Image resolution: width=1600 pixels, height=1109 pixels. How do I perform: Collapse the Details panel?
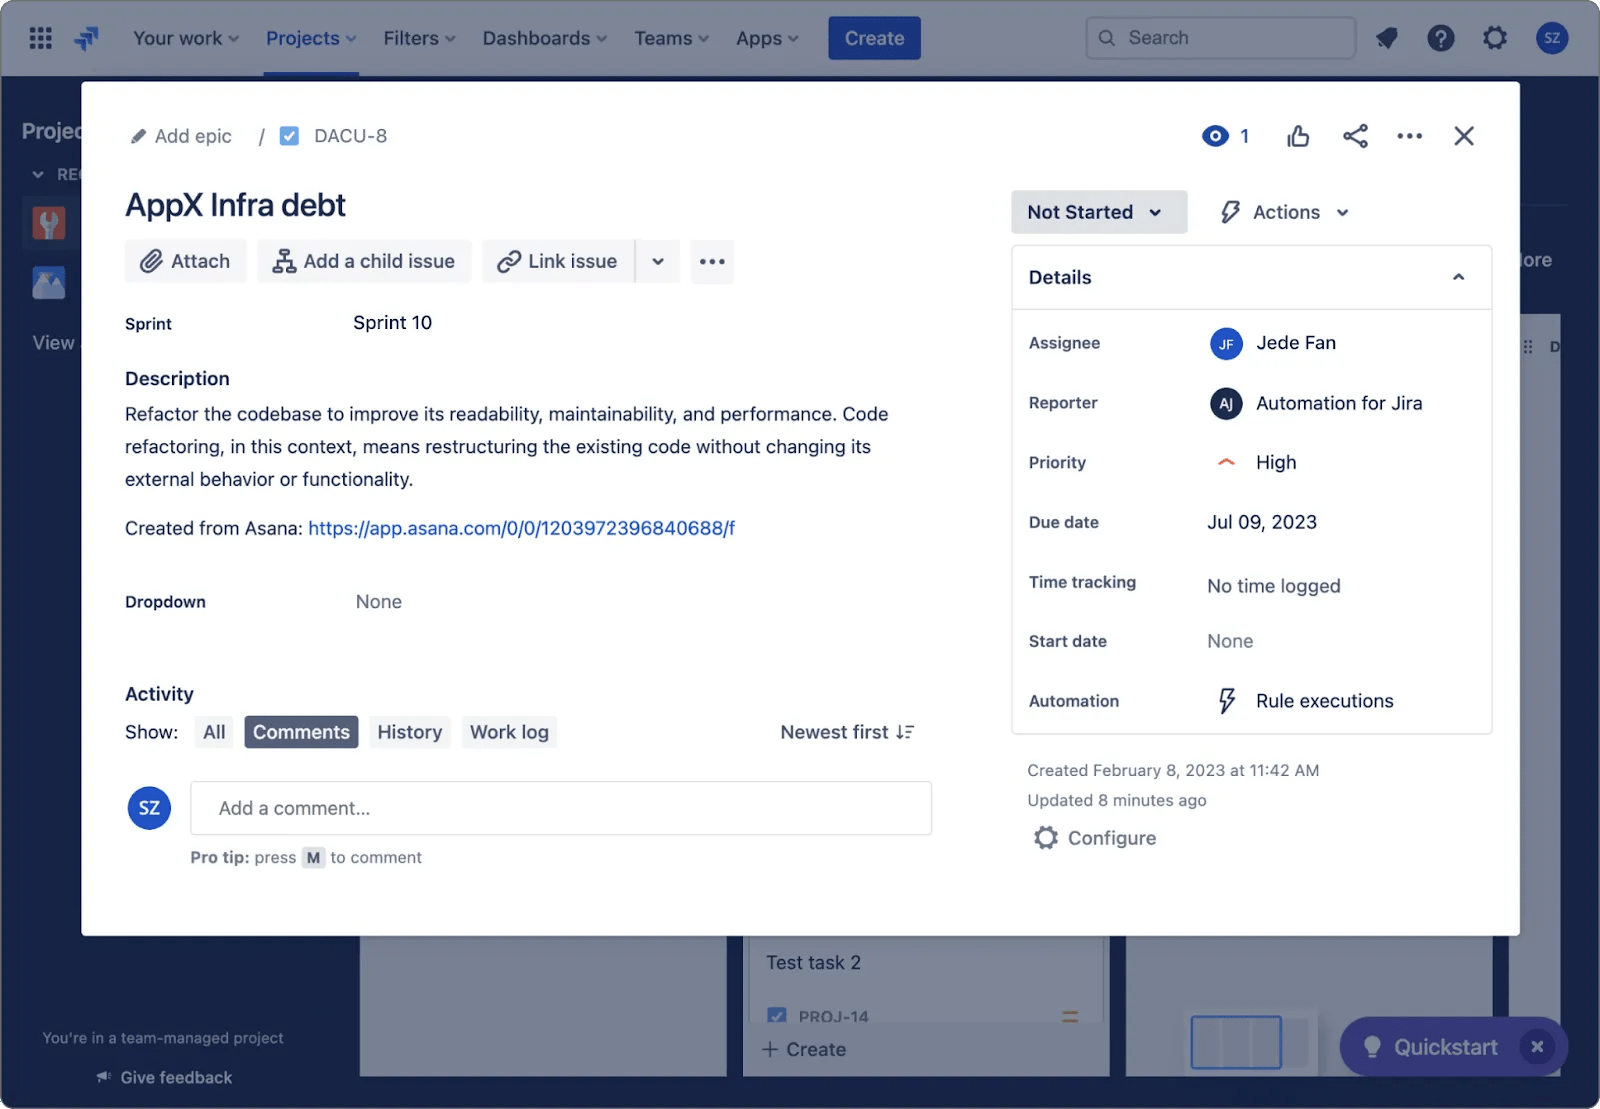1459,277
